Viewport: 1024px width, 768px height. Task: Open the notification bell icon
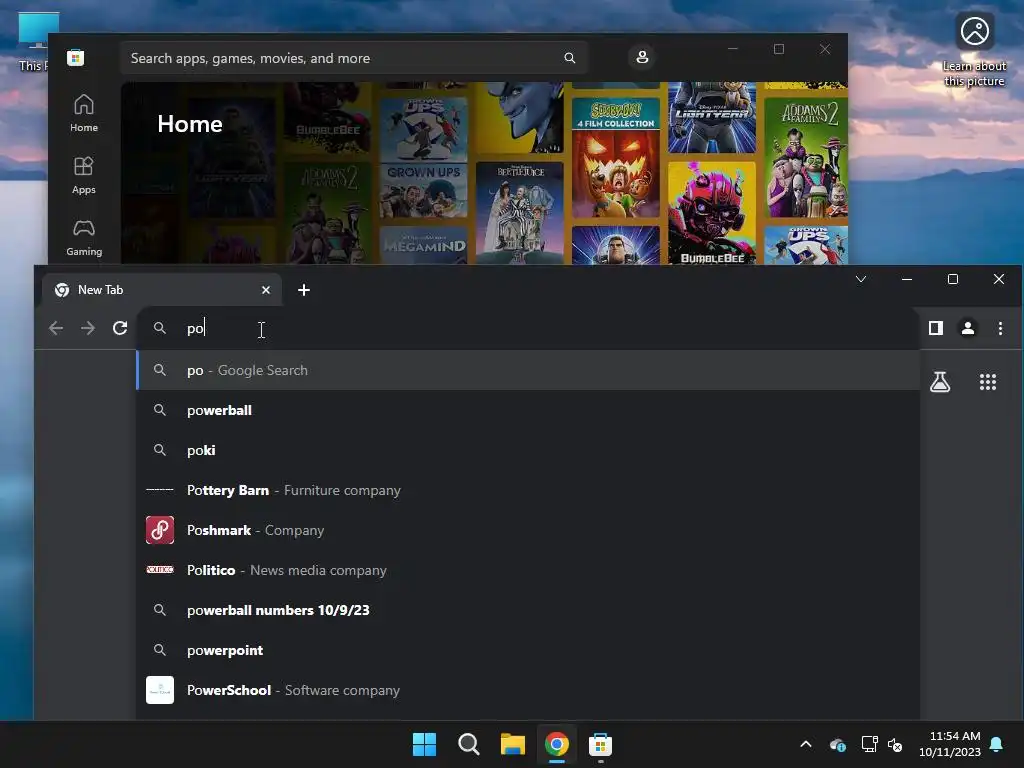997,744
